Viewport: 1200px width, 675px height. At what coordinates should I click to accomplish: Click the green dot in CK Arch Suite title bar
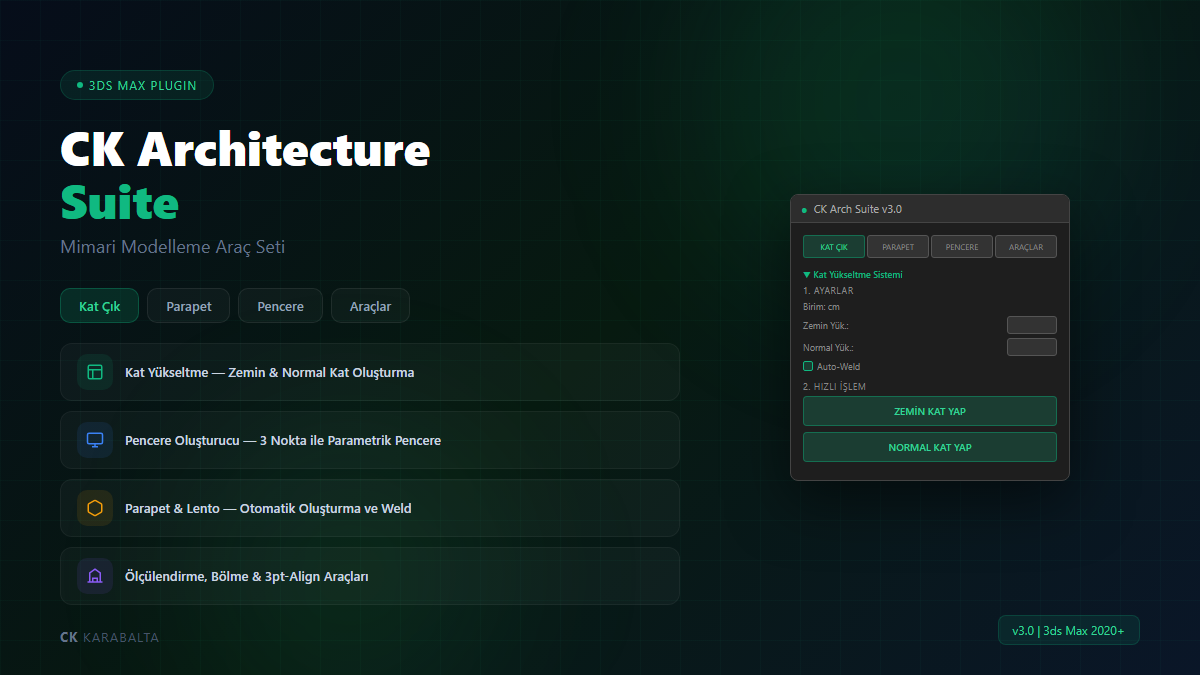tap(804, 210)
